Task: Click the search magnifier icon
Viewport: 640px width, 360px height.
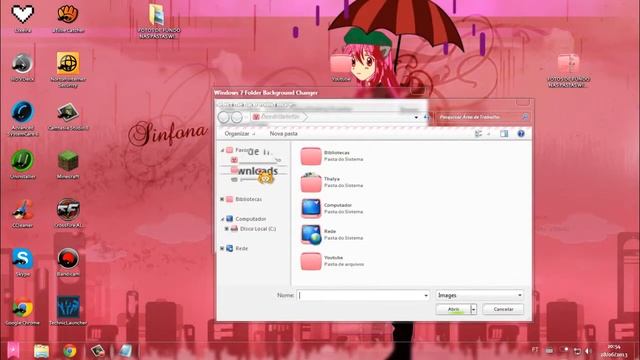Action: [525, 117]
